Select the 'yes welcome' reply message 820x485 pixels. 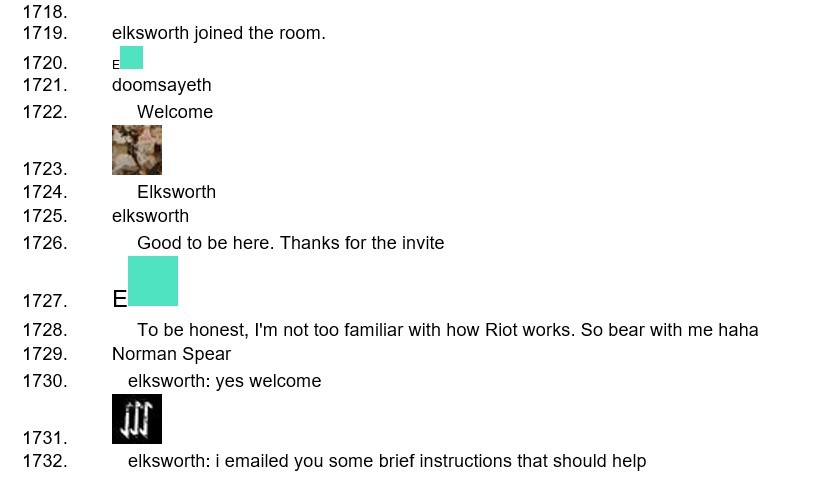pyautogui.click(x=224, y=381)
